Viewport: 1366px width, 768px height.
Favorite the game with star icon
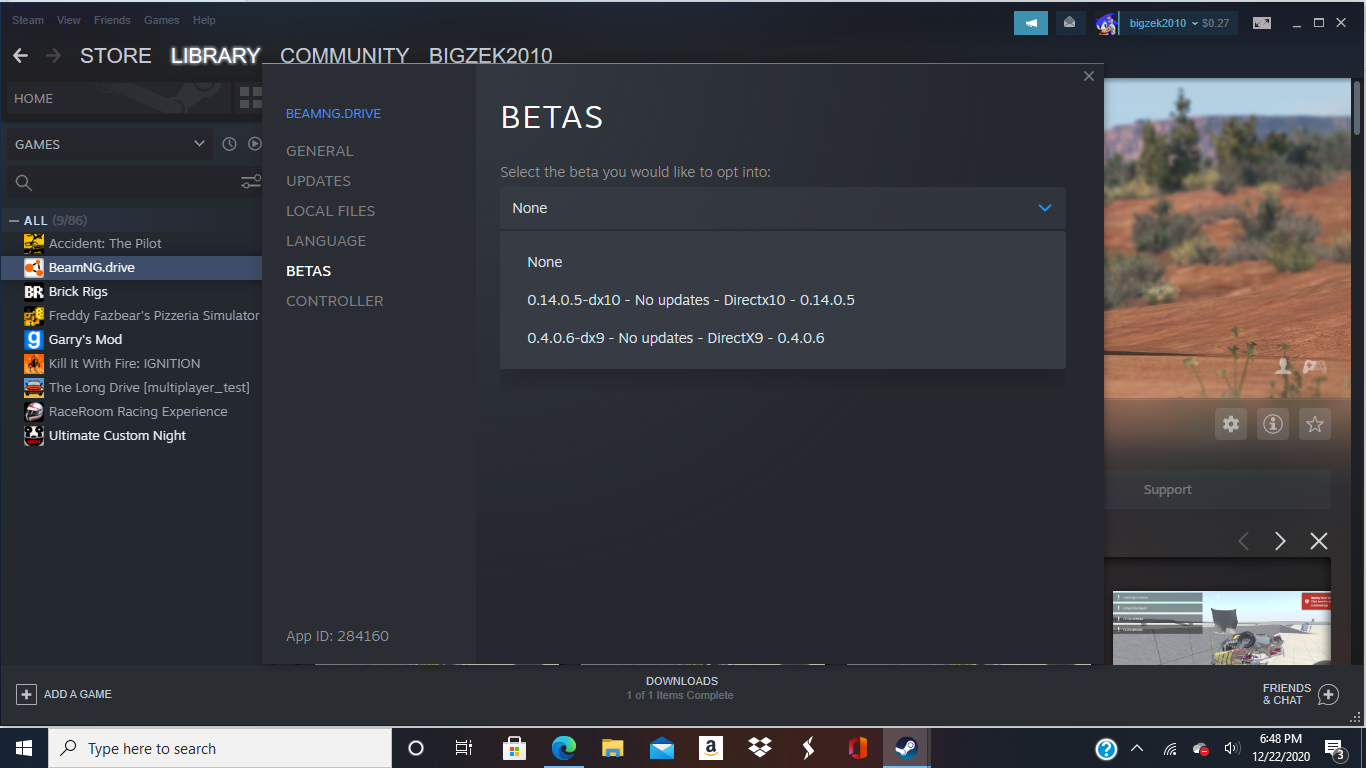pos(1315,424)
